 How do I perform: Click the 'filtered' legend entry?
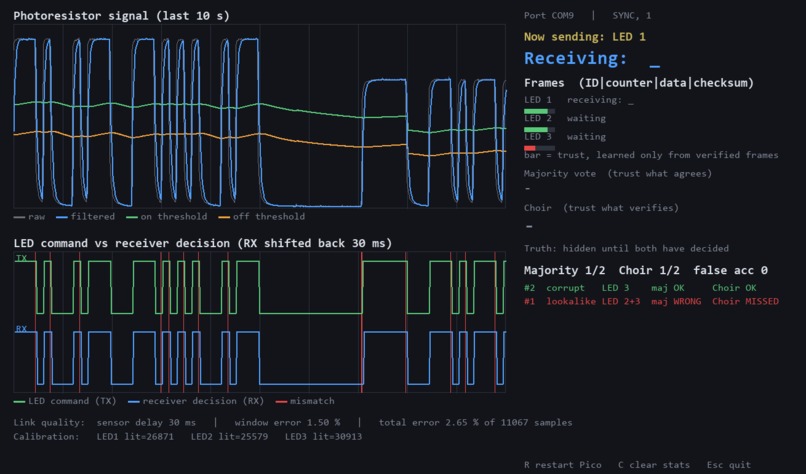(x=85, y=217)
